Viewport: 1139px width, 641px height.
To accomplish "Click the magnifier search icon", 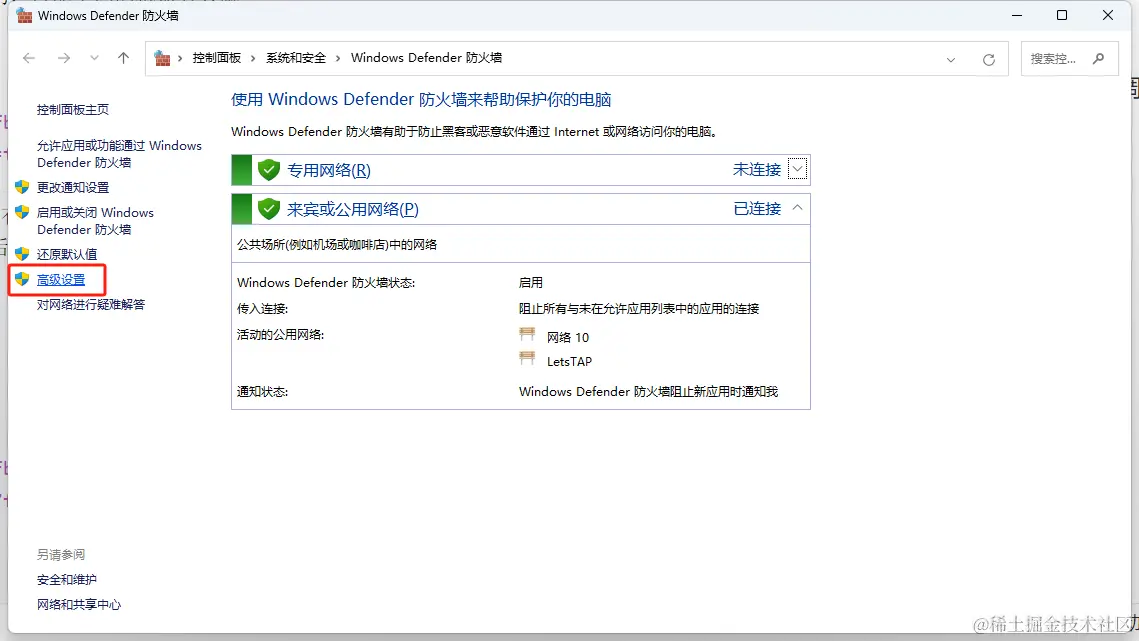I will 1098,59.
